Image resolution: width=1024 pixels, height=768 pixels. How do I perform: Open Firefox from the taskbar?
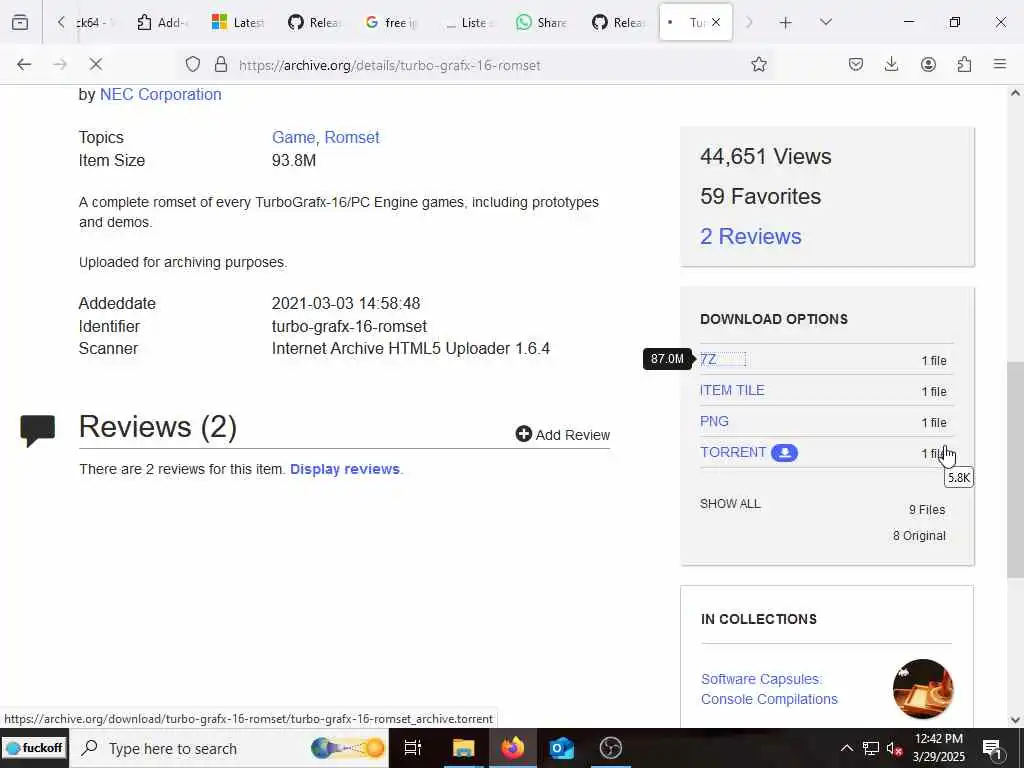(513, 748)
